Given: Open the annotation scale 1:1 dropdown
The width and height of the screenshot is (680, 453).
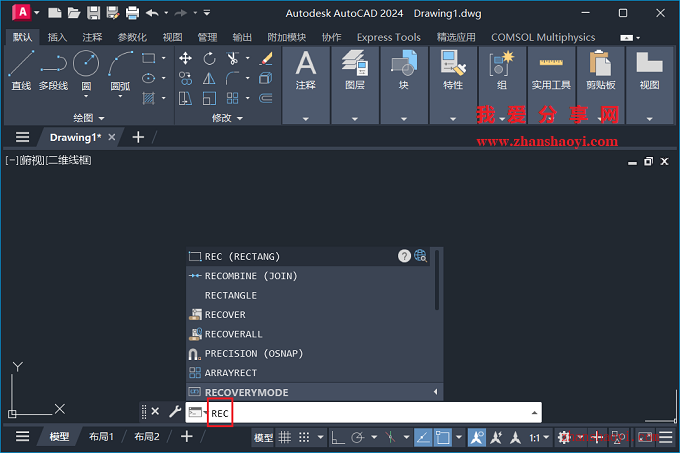Looking at the screenshot, I should pos(539,437).
